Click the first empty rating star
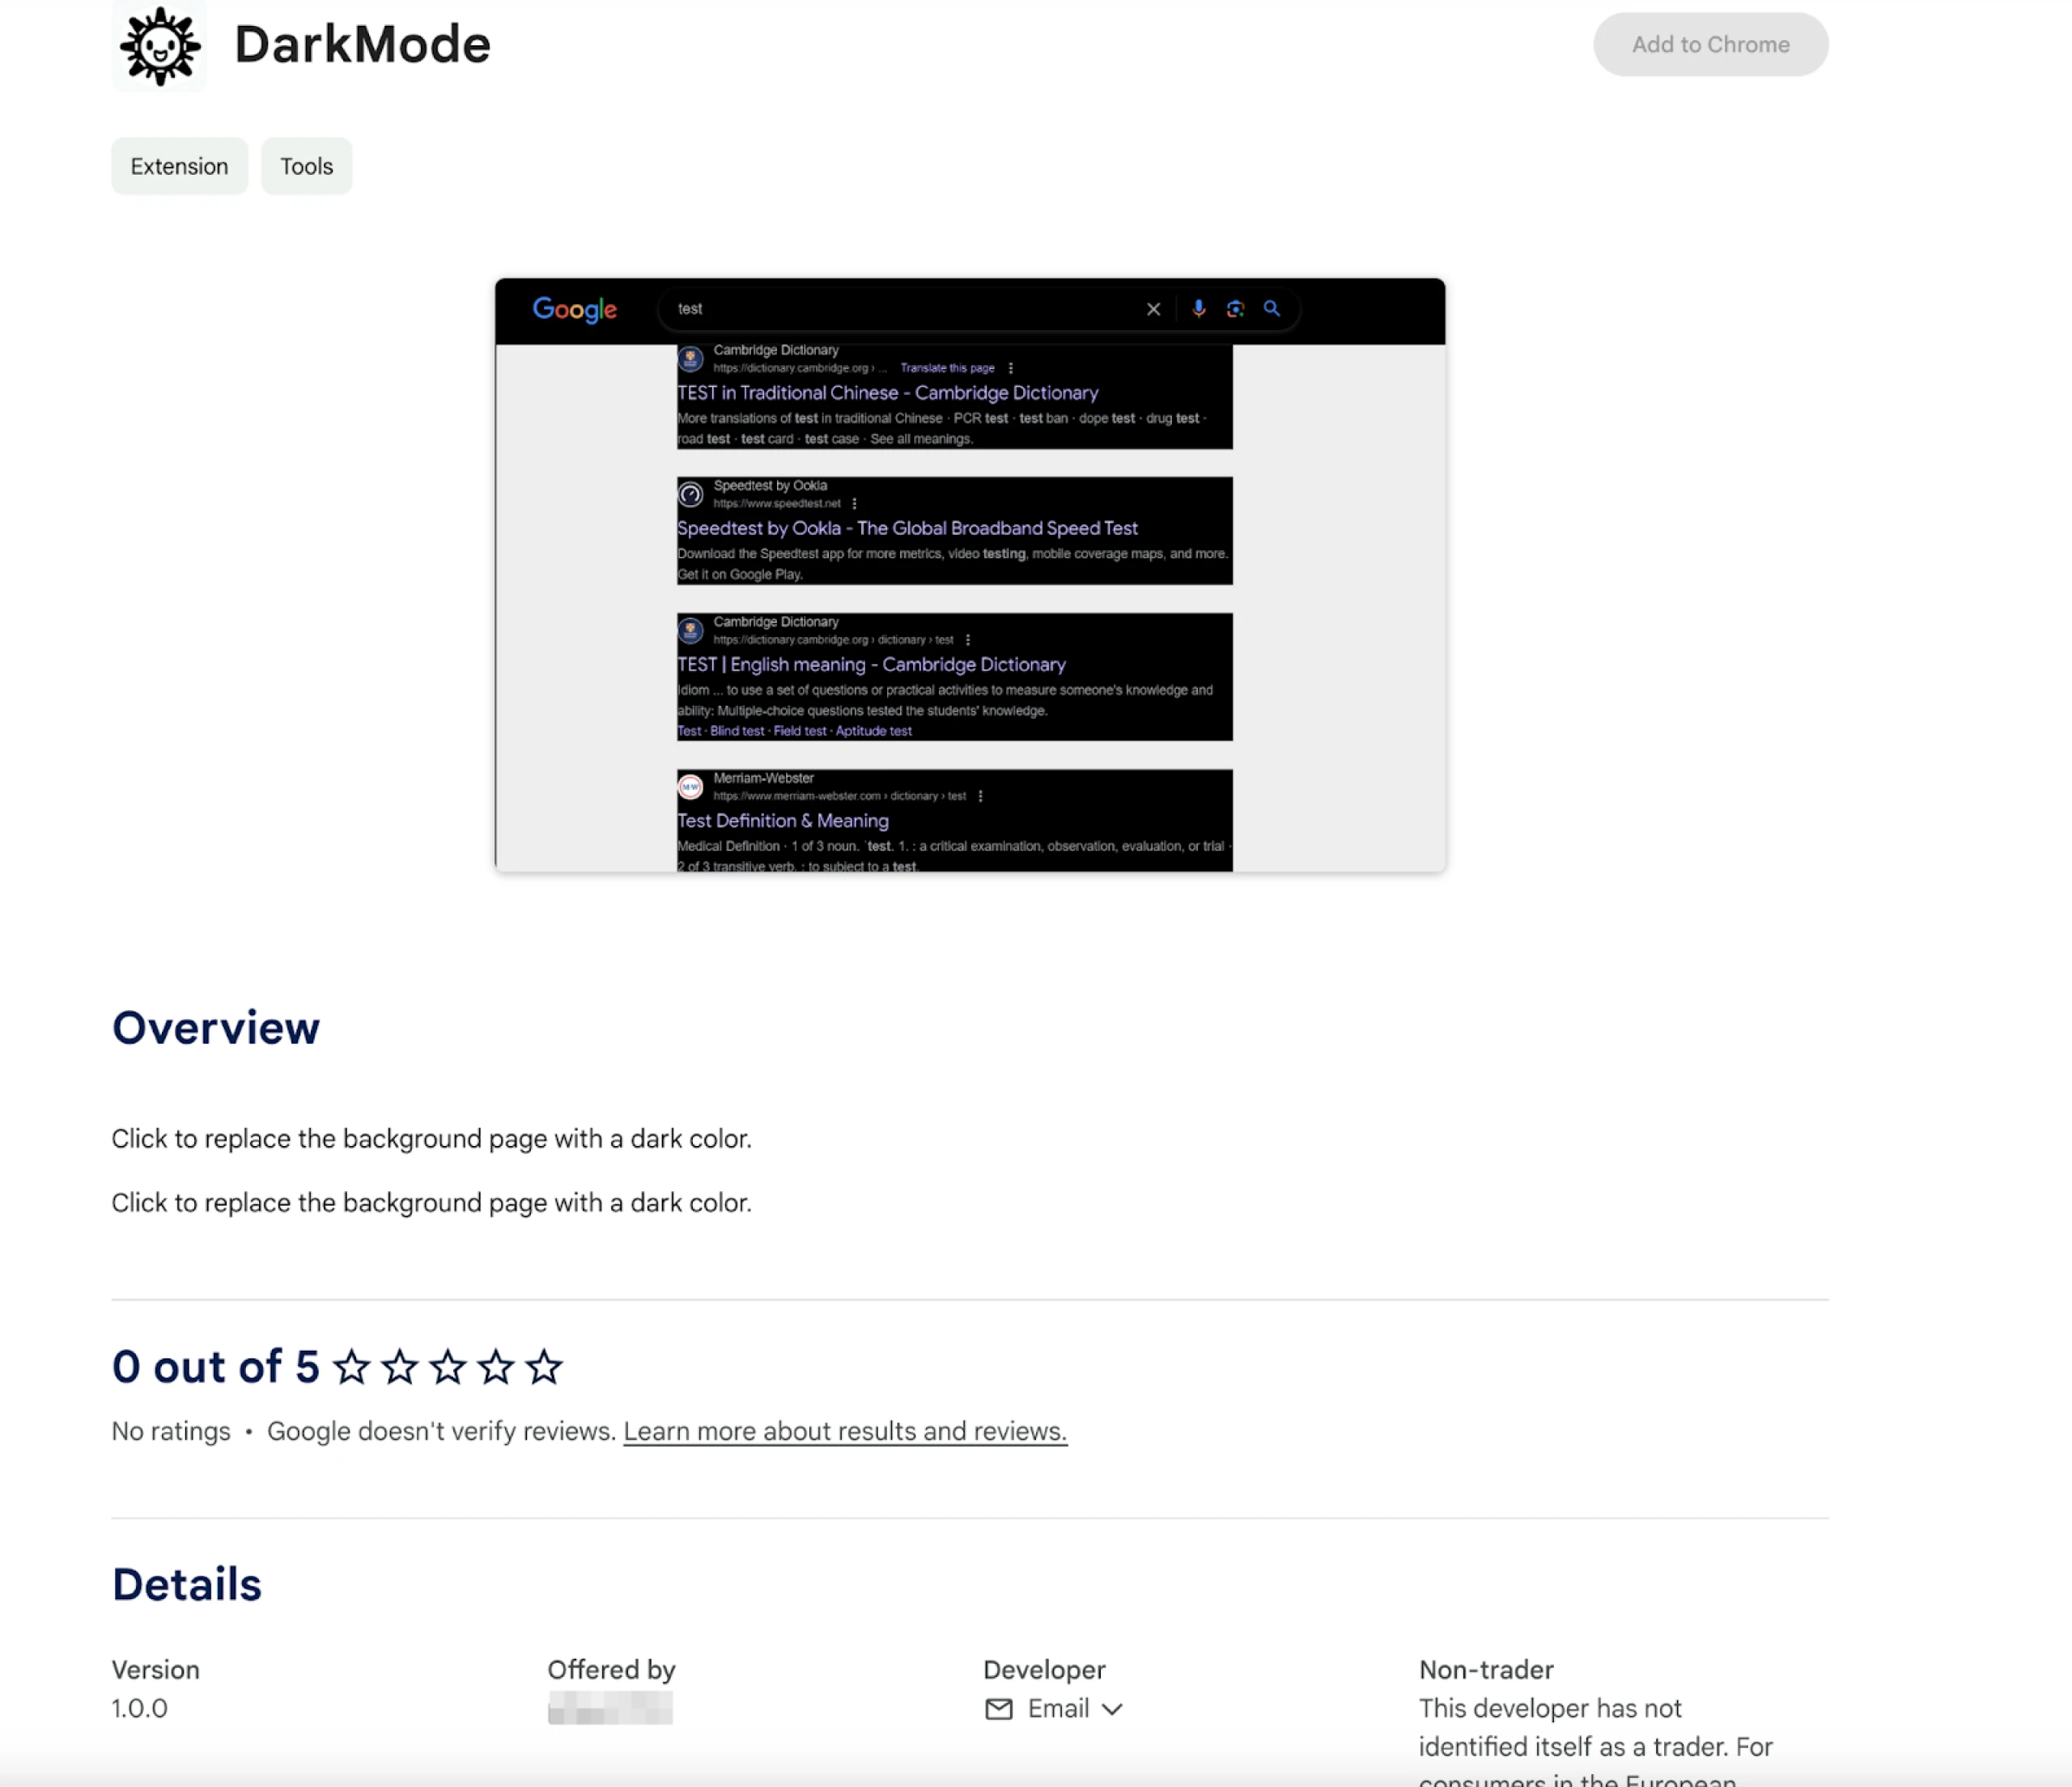The width and height of the screenshot is (2072, 1787). click(352, 1367)
